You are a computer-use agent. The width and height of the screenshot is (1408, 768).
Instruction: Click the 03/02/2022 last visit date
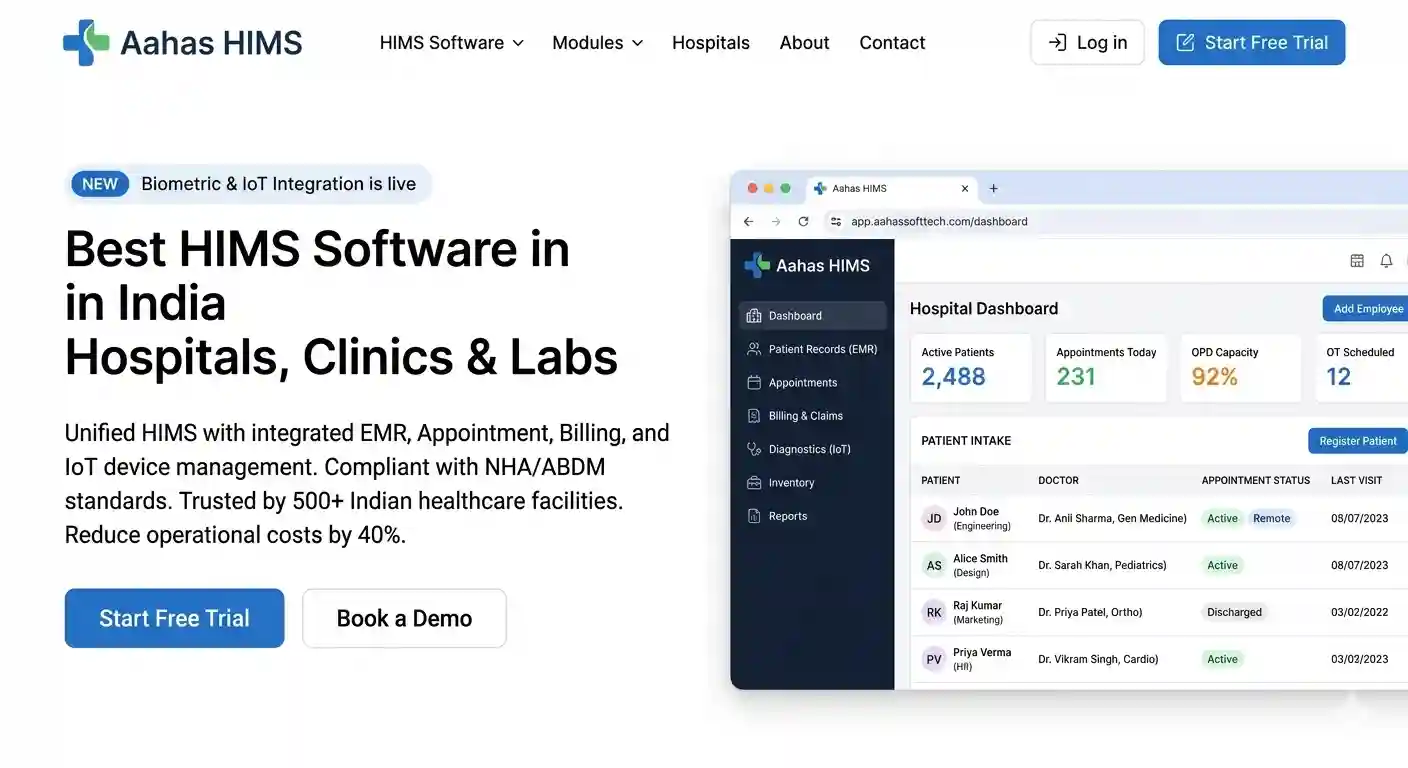1360,612
